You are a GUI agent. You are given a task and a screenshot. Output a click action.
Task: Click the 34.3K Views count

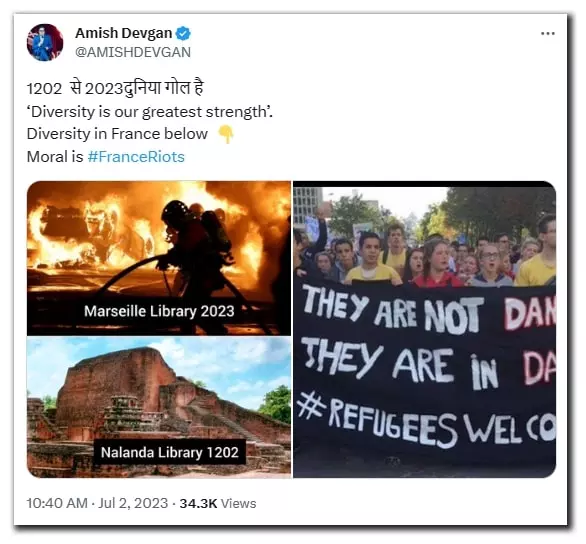218,503
